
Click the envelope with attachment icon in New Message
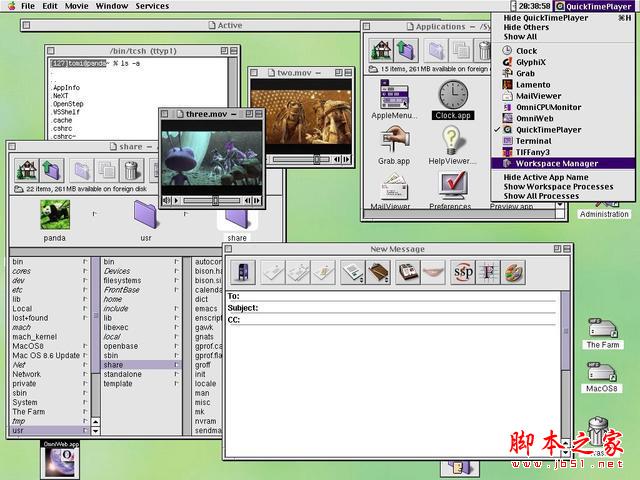point(323,272)
